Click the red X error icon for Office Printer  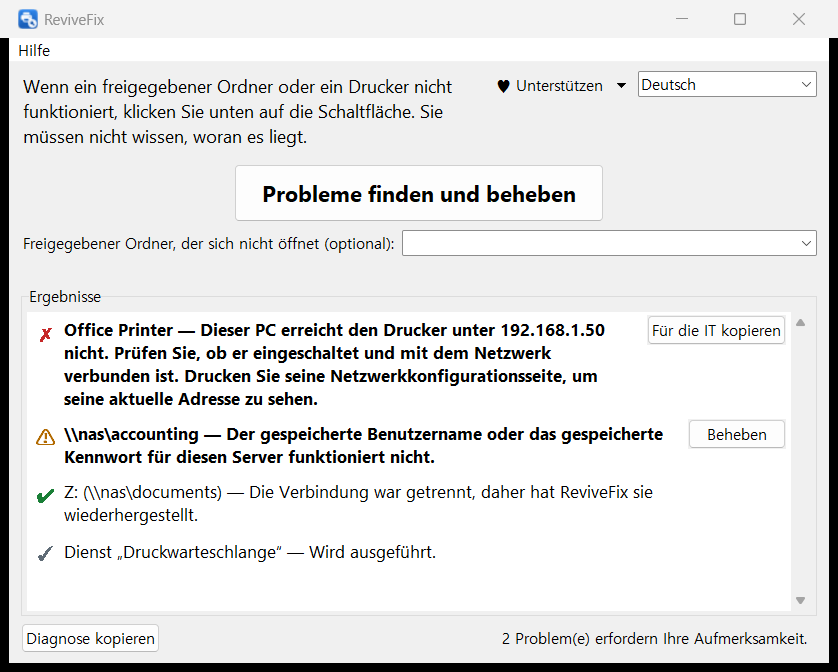tap(45, 335)
